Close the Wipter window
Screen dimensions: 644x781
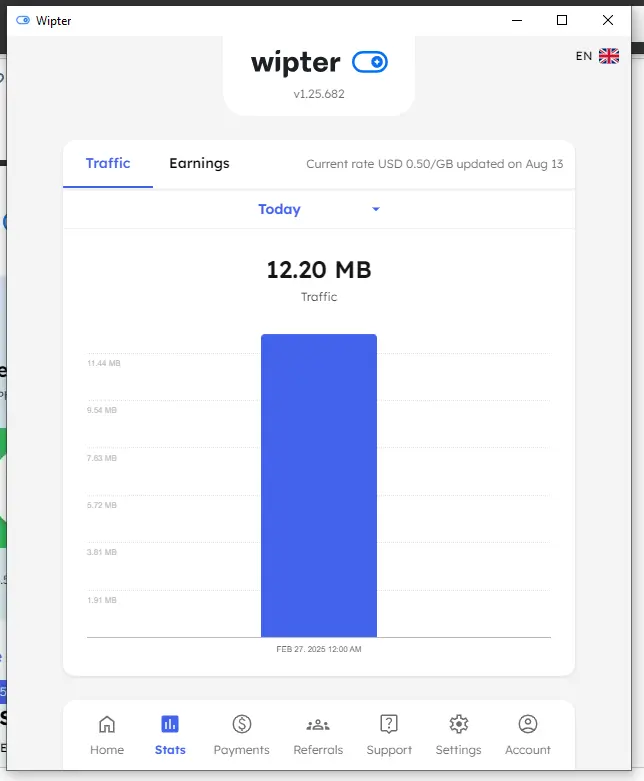(x=608, y=20)
